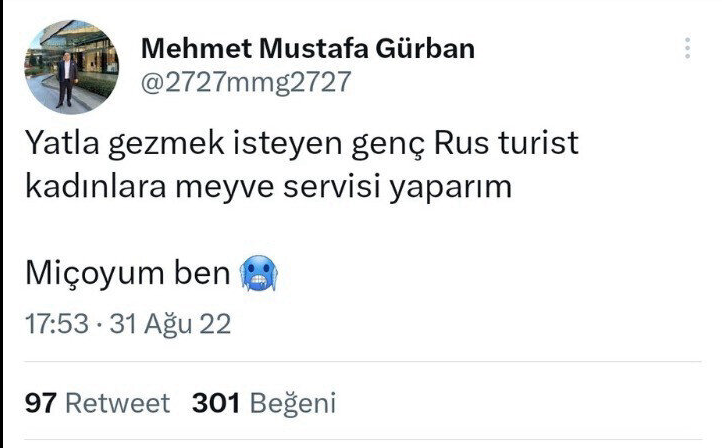This screenshot has width=722, height=448.
Task: Open the Beğeni label to list likes
Action: (x=291, y=403)
